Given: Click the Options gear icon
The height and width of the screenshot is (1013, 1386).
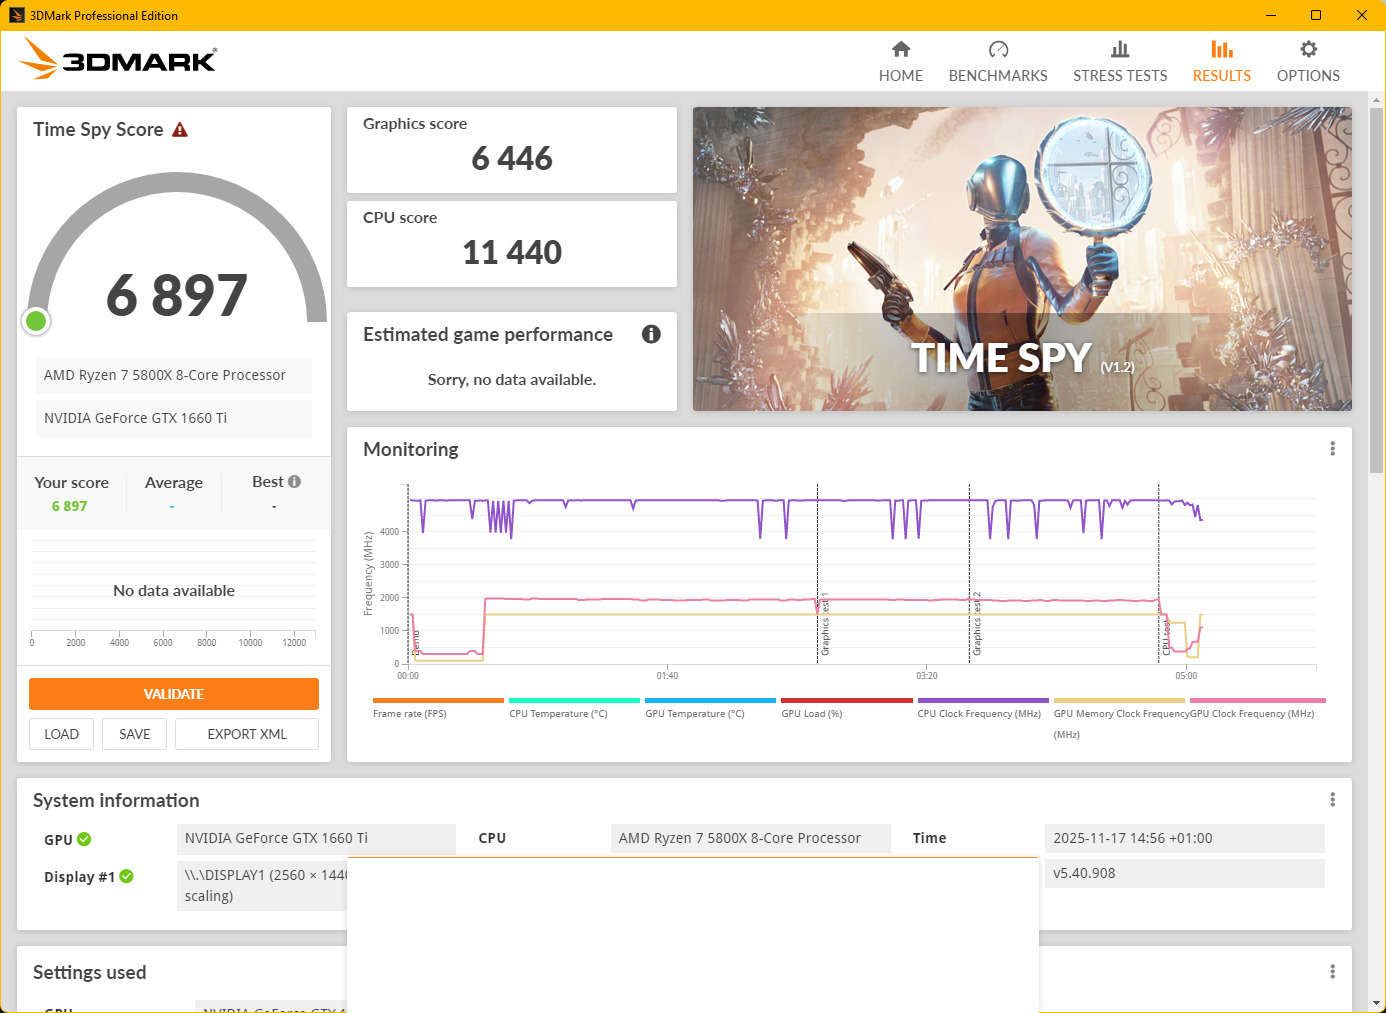Looking at the screenshot, I should click(1308, 49).
